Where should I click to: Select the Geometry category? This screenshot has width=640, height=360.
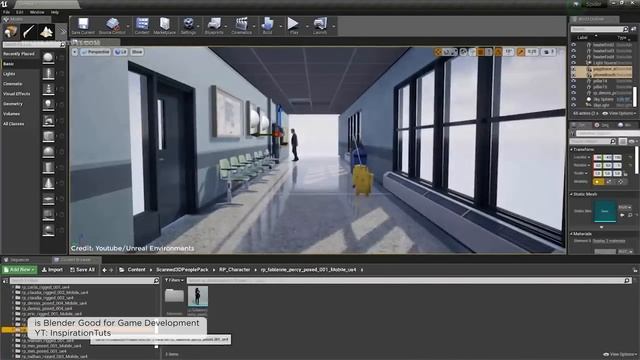(13, 104)
